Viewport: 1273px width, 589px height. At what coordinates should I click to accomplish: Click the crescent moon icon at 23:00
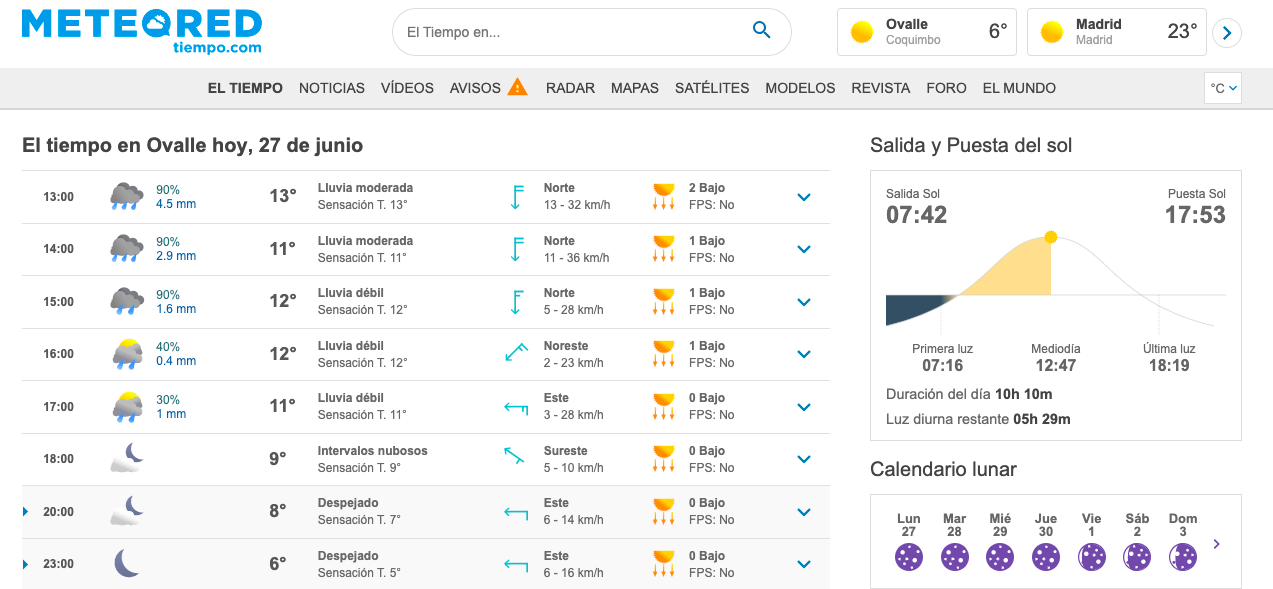[126, 563]
